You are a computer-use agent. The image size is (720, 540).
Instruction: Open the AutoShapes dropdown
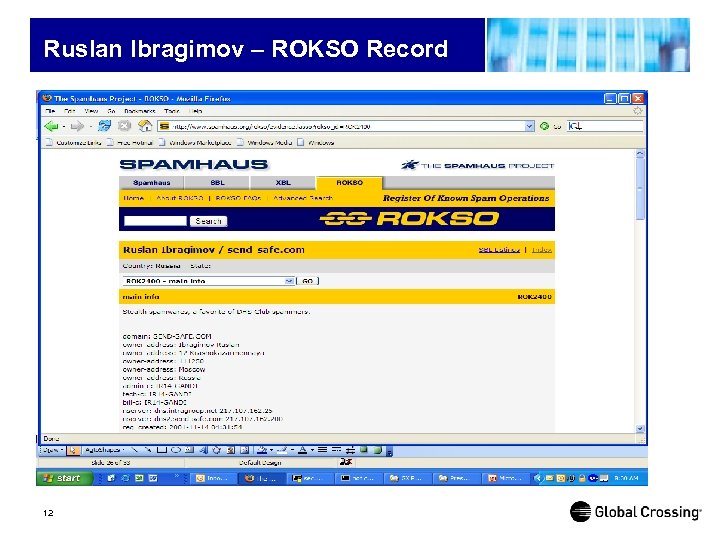(x=105, y=450)
